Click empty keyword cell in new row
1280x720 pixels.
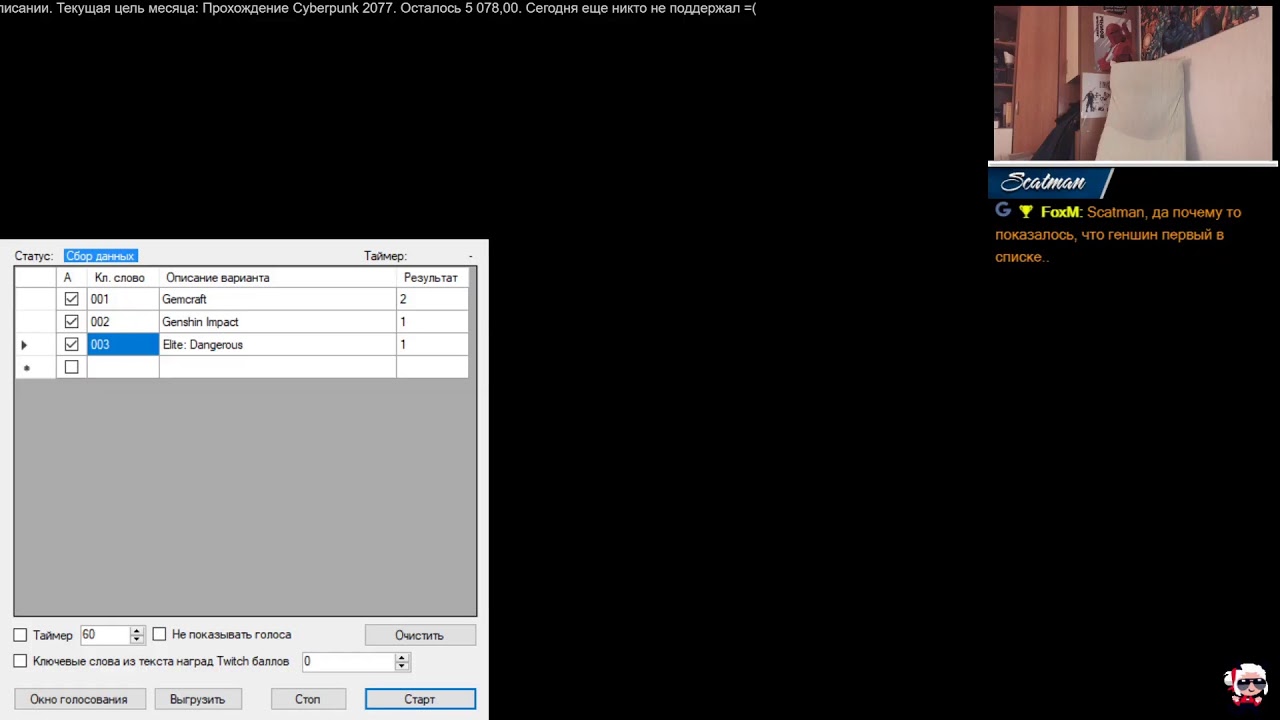[123, 367]
